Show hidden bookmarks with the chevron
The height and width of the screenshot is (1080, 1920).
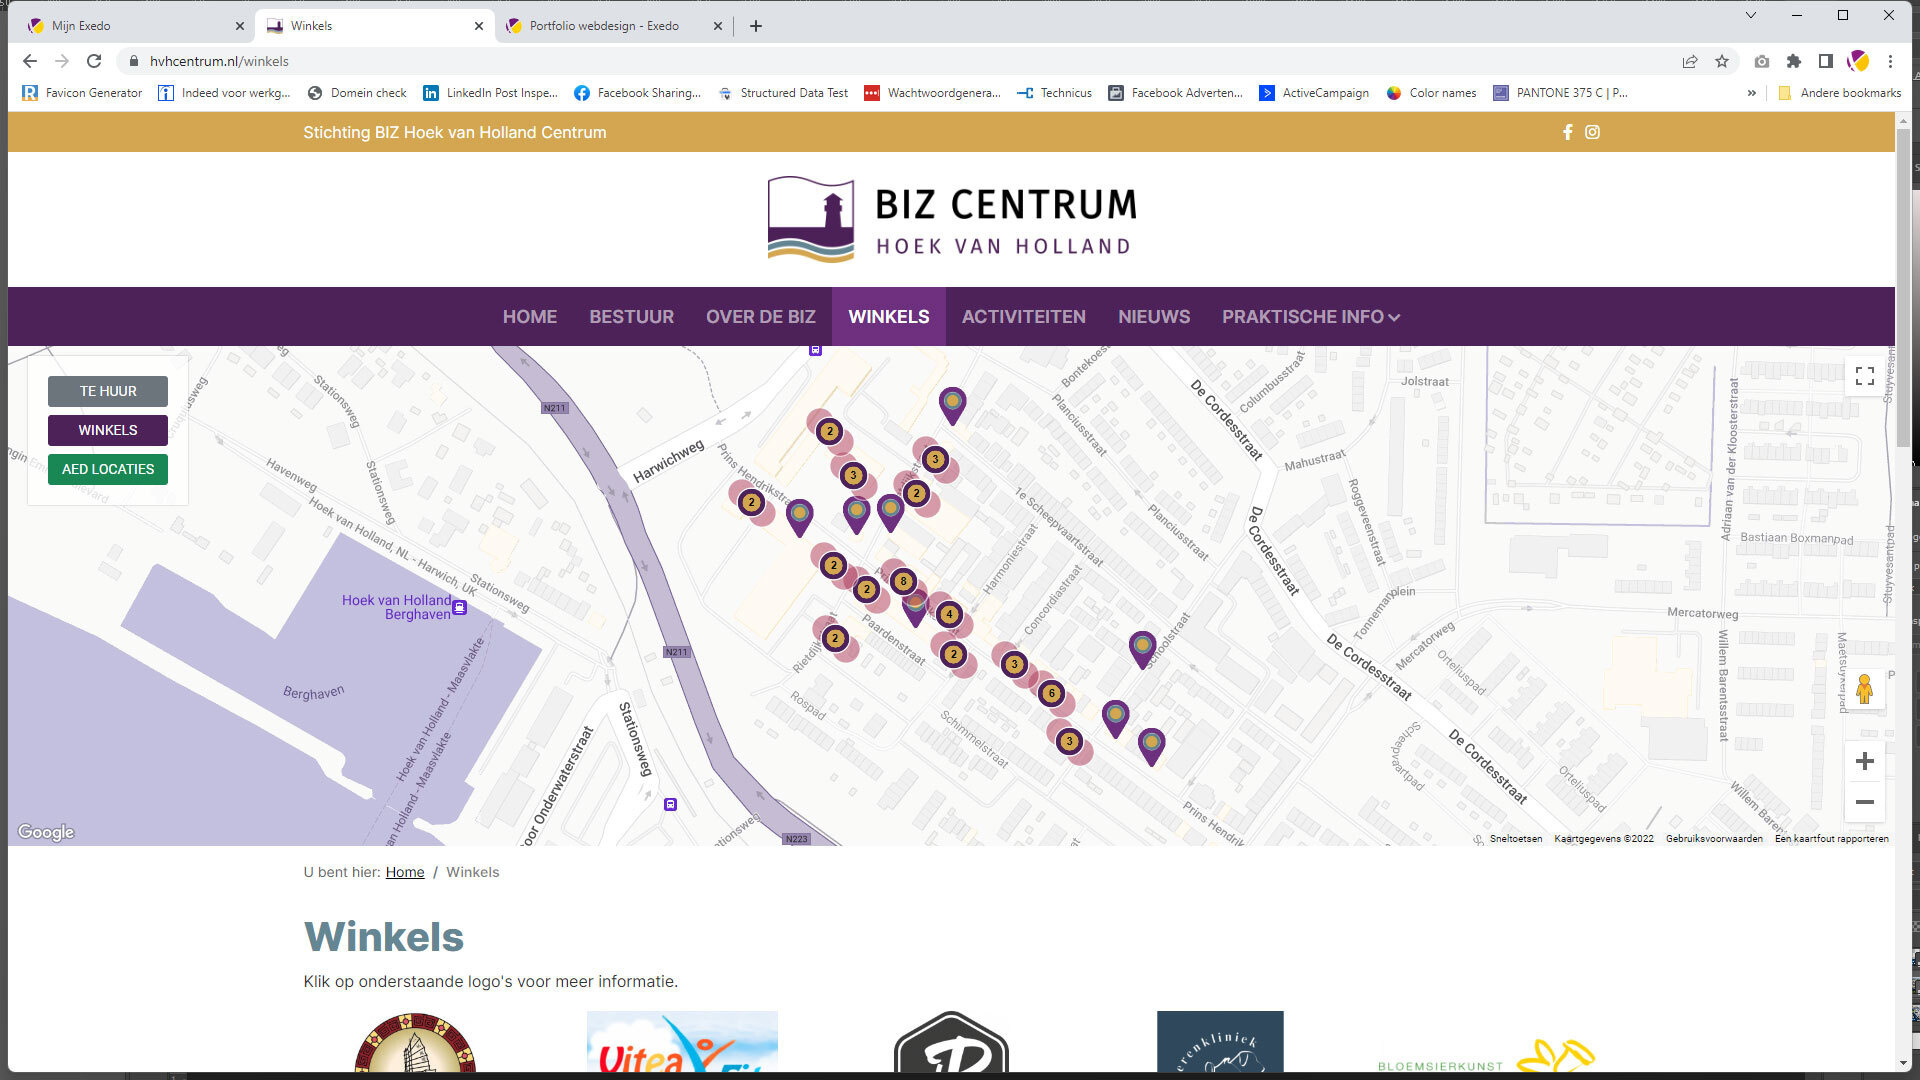[1751, 93]
